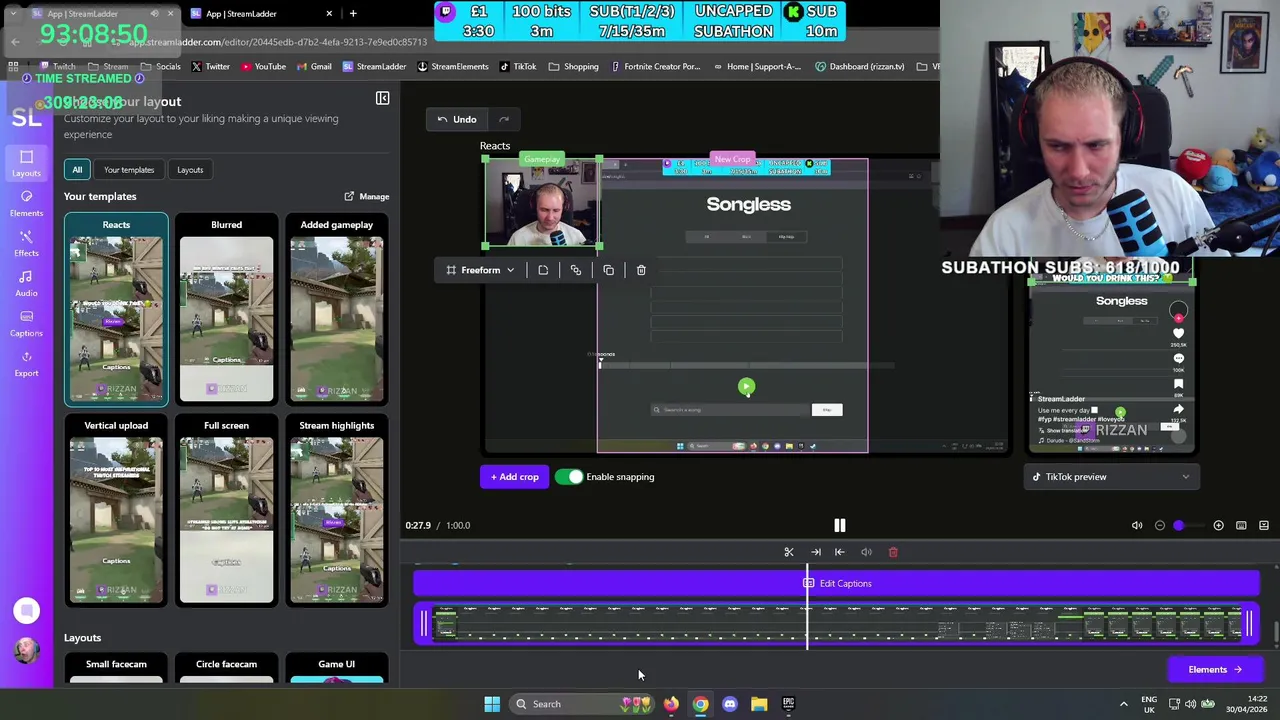Click the Edit Captions bar
Screen dimensions: 1280x720
(836, 584)
